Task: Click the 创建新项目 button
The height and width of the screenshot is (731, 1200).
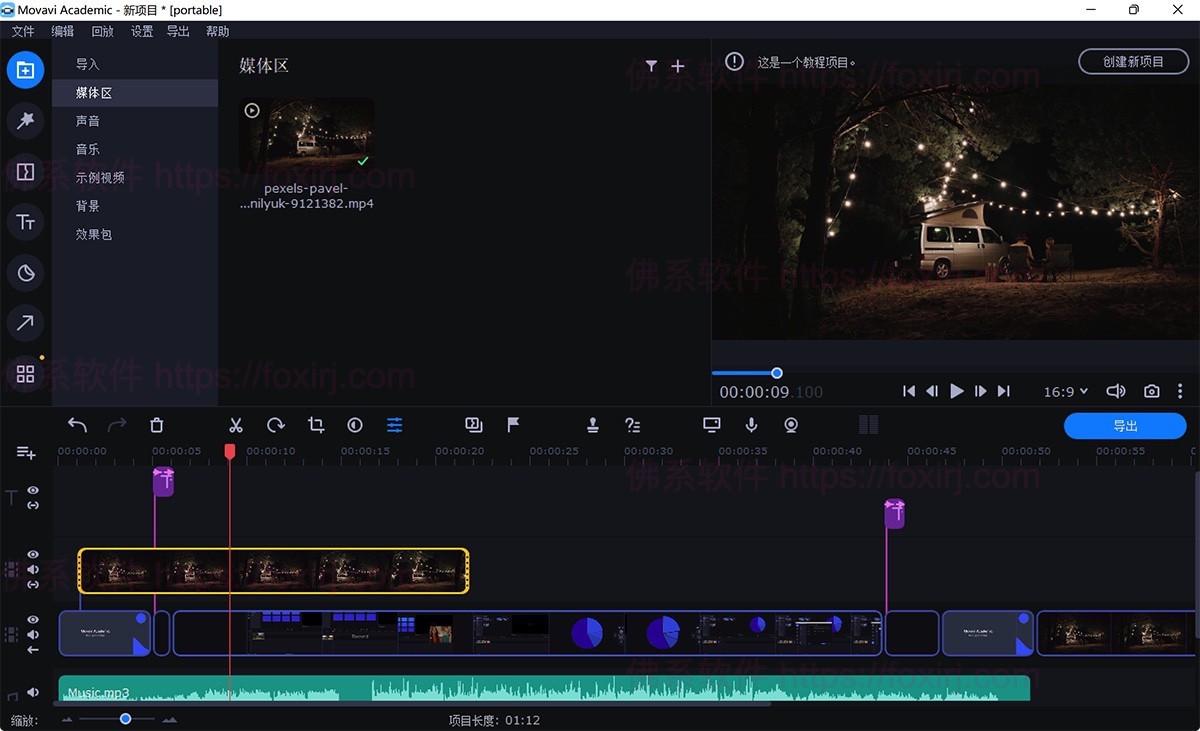Action: (x=1133, y=62)
